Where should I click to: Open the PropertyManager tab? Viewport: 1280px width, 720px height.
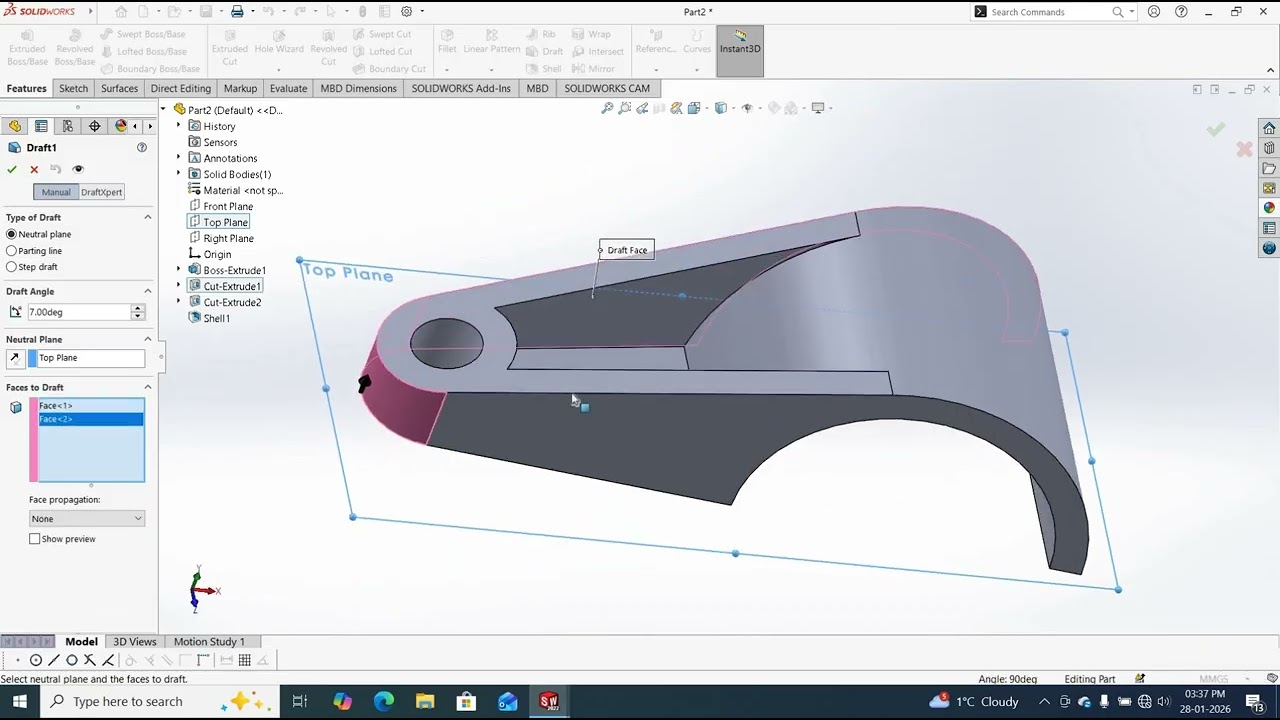[41, 126]
